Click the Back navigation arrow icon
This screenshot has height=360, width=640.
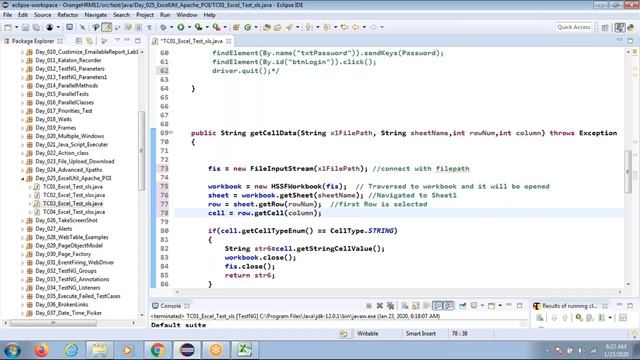[x=356, y=27]
